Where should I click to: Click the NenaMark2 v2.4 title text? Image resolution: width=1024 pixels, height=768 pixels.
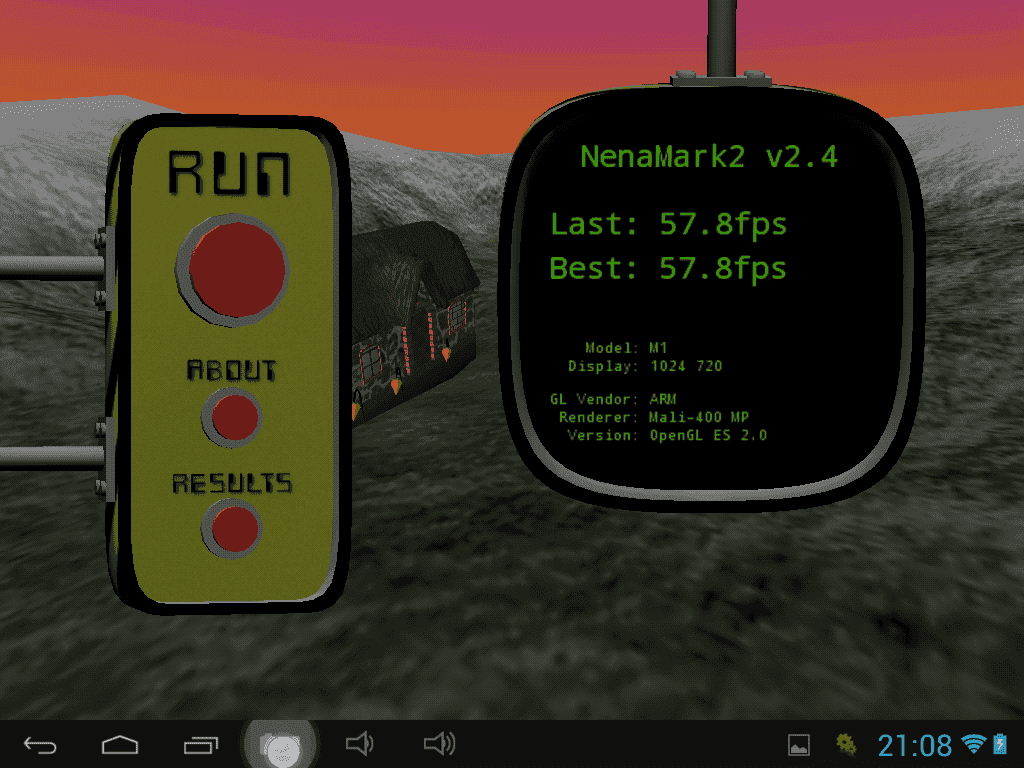pyautogui.click(x=709, y=157)
